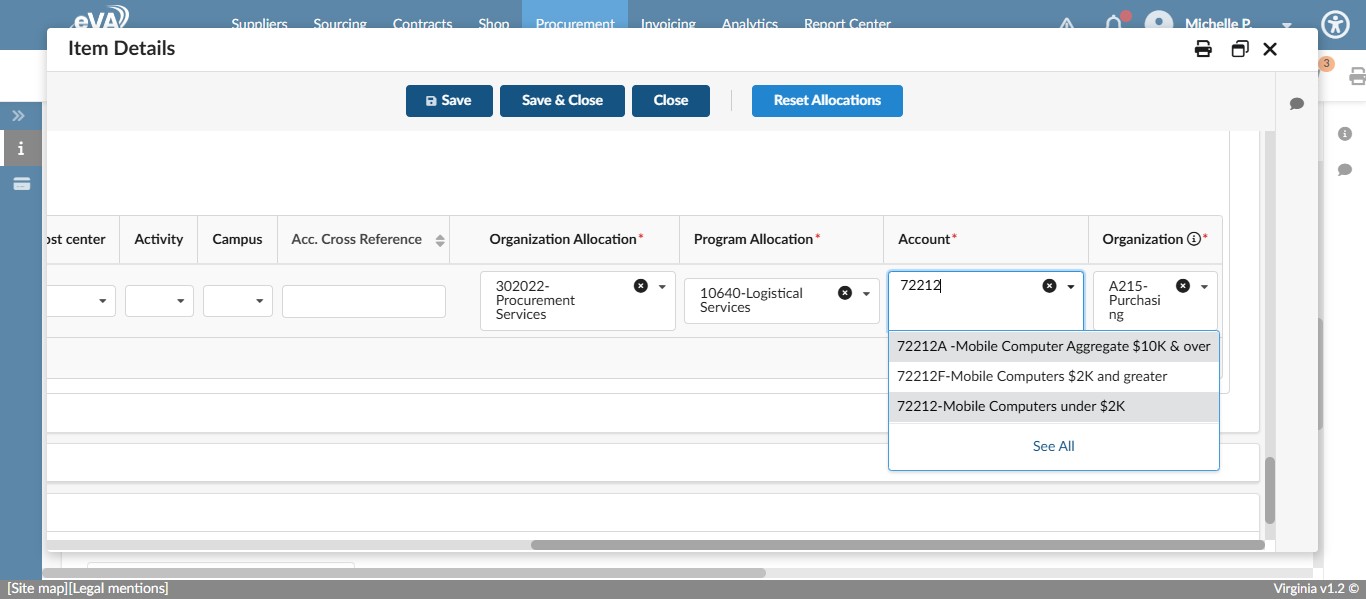Viewport: 1366px width, 599px height.
Task: Open the comments bubble in the dialog
Action: pos(1297,104)
